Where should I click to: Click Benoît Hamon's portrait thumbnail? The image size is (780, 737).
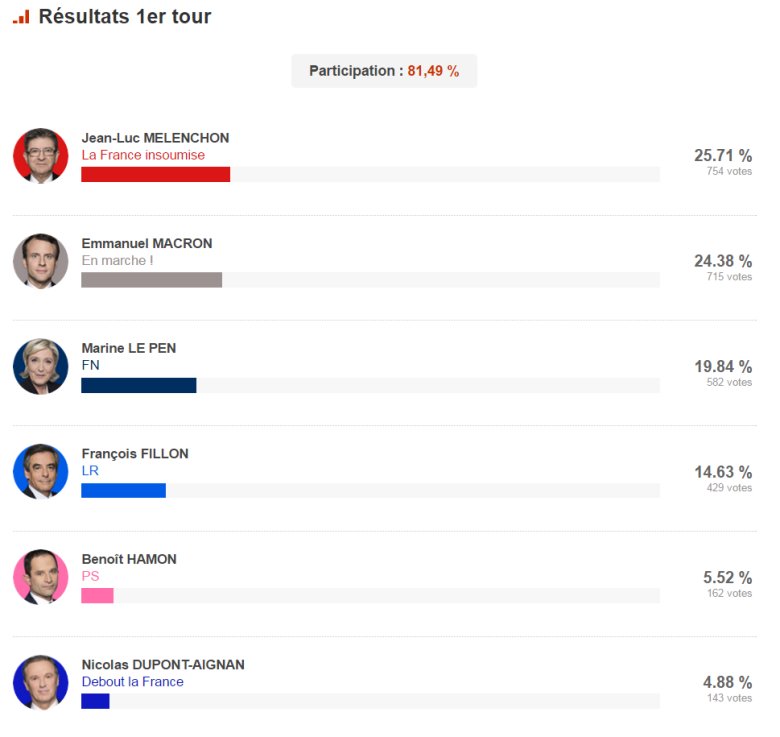[41, 577]
